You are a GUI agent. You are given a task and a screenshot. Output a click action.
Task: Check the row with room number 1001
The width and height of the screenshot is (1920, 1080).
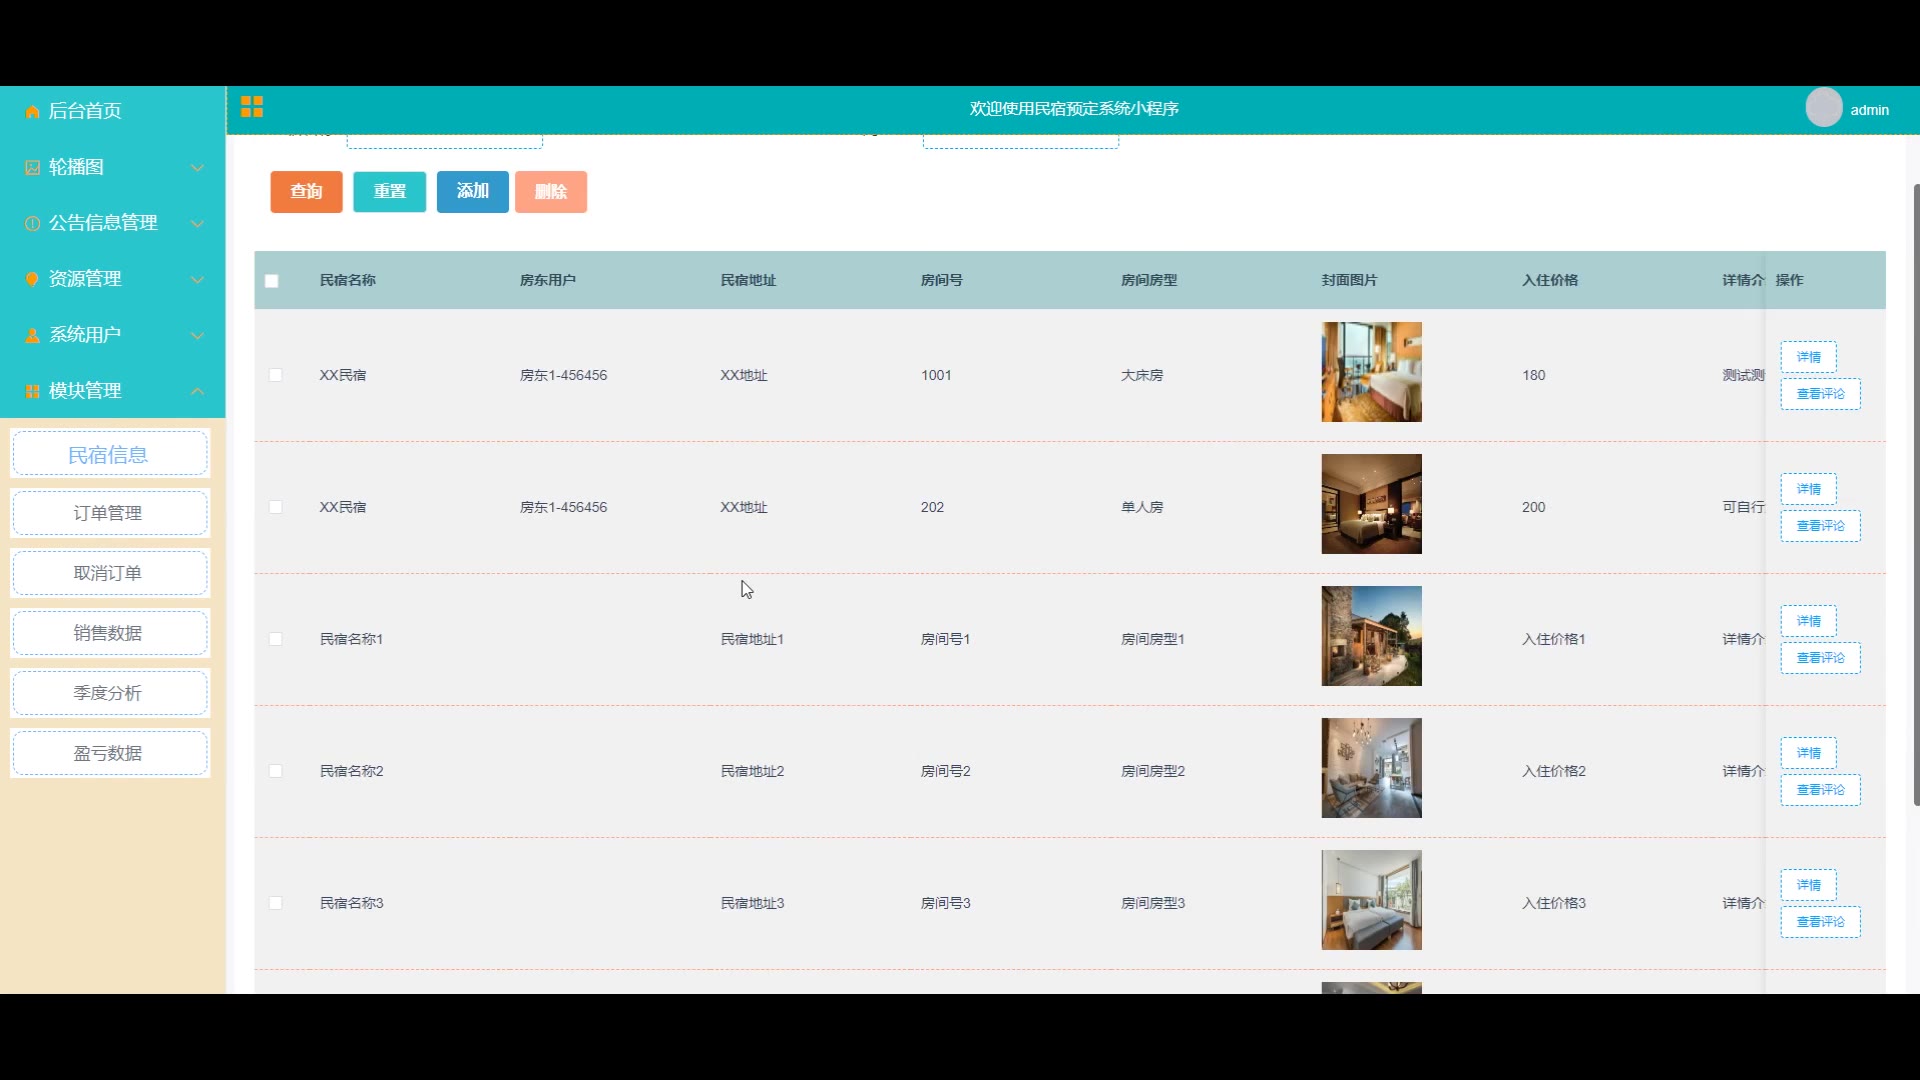[275, 375]
